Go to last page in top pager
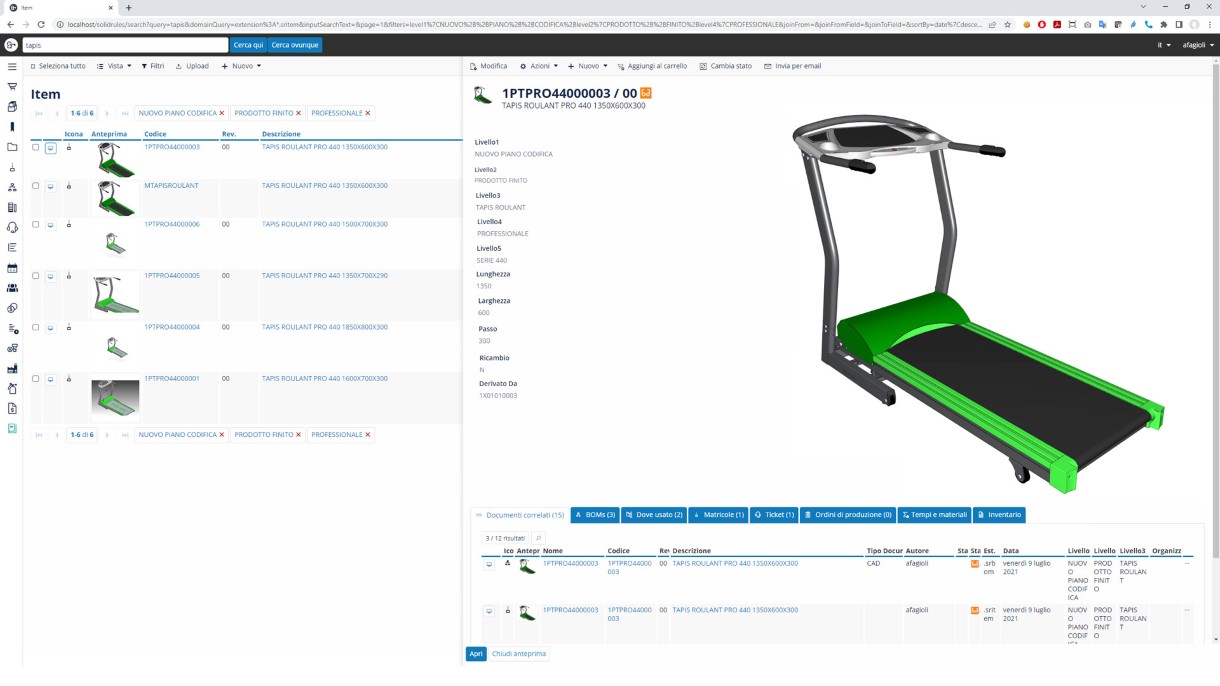 coord(125,113)
